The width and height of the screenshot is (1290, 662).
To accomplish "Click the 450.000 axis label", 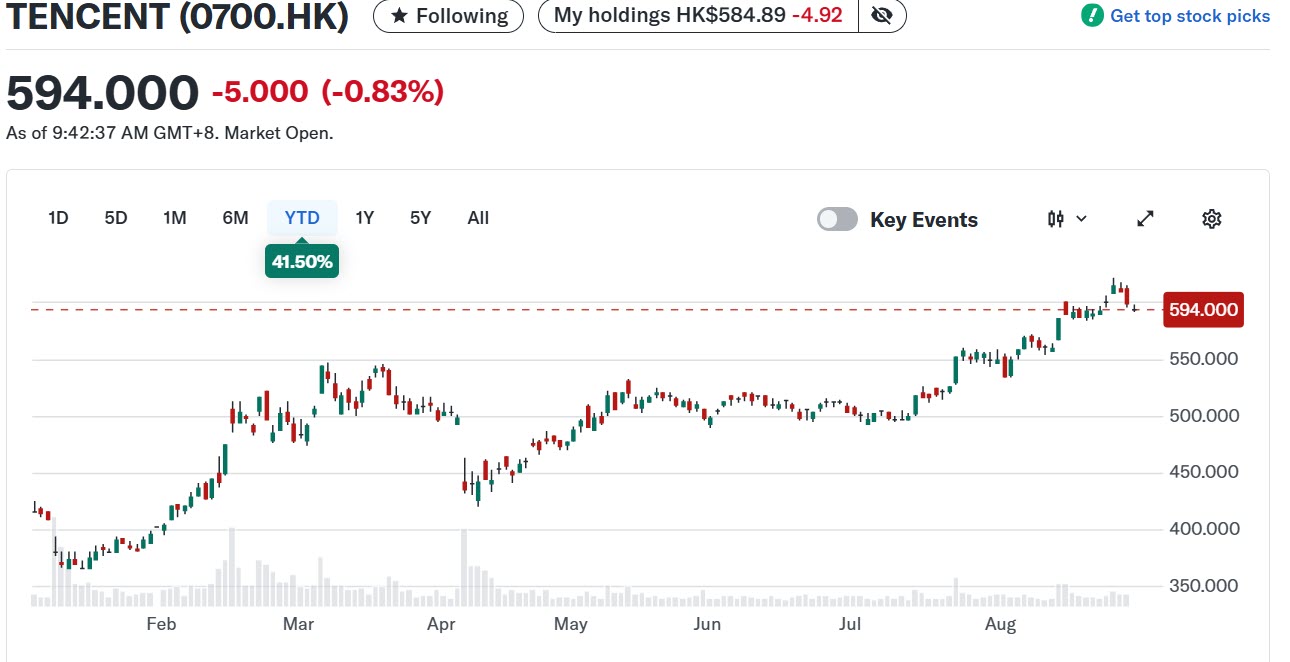I will [1204, 472].
